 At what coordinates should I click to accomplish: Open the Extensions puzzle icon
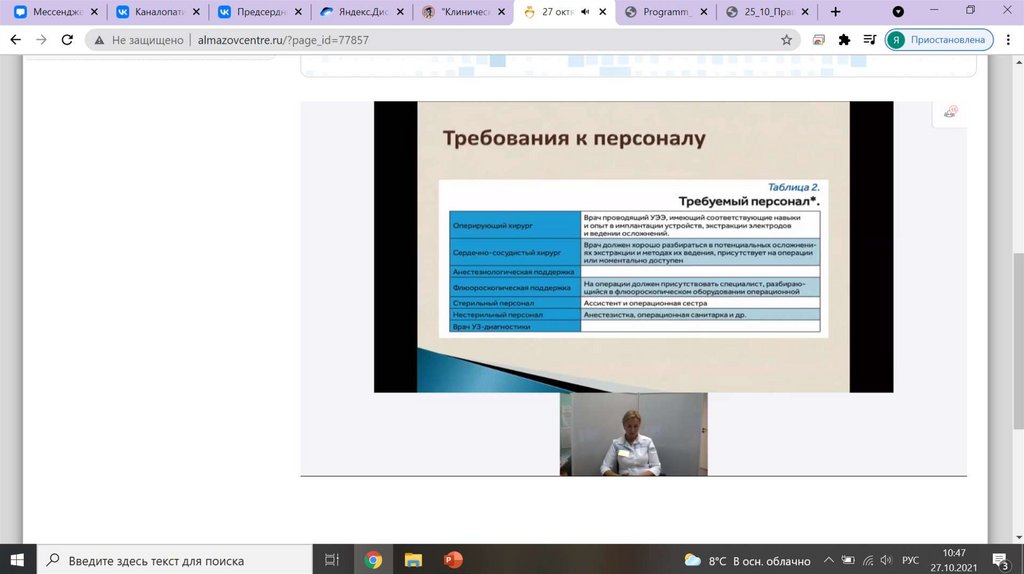pos(844,40)
